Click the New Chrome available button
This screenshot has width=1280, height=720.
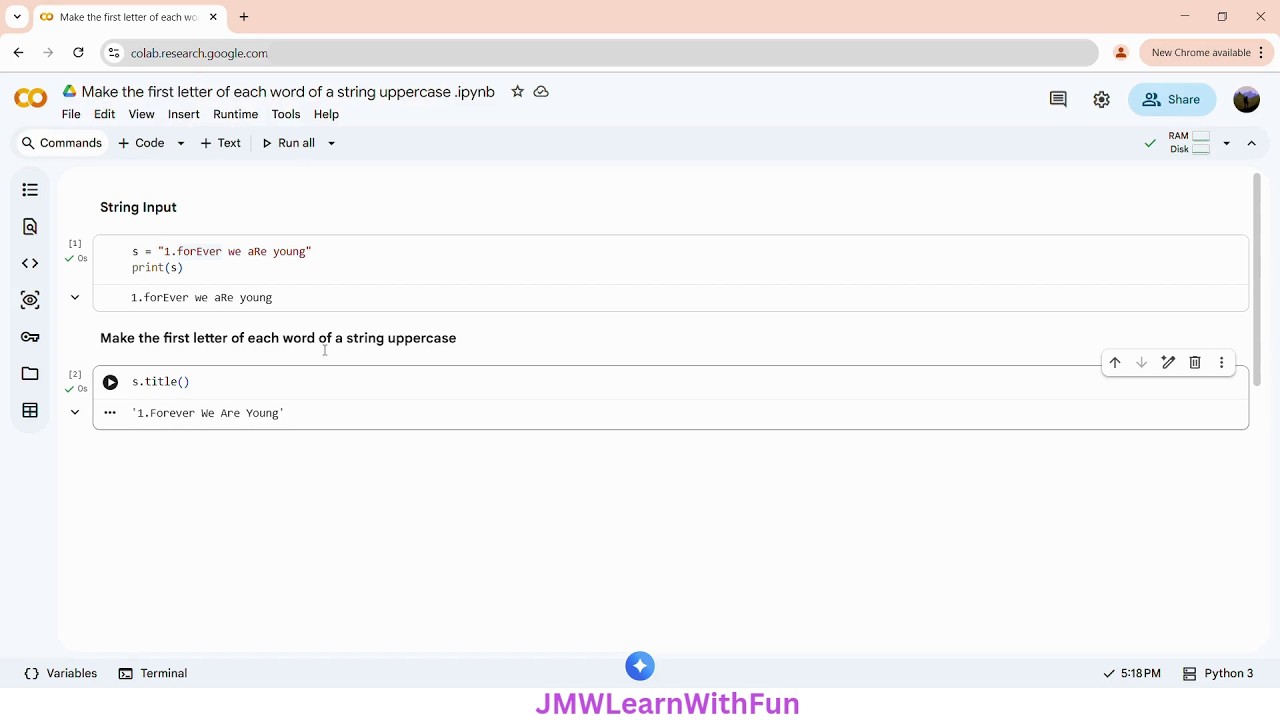[x=1208, y=53]
